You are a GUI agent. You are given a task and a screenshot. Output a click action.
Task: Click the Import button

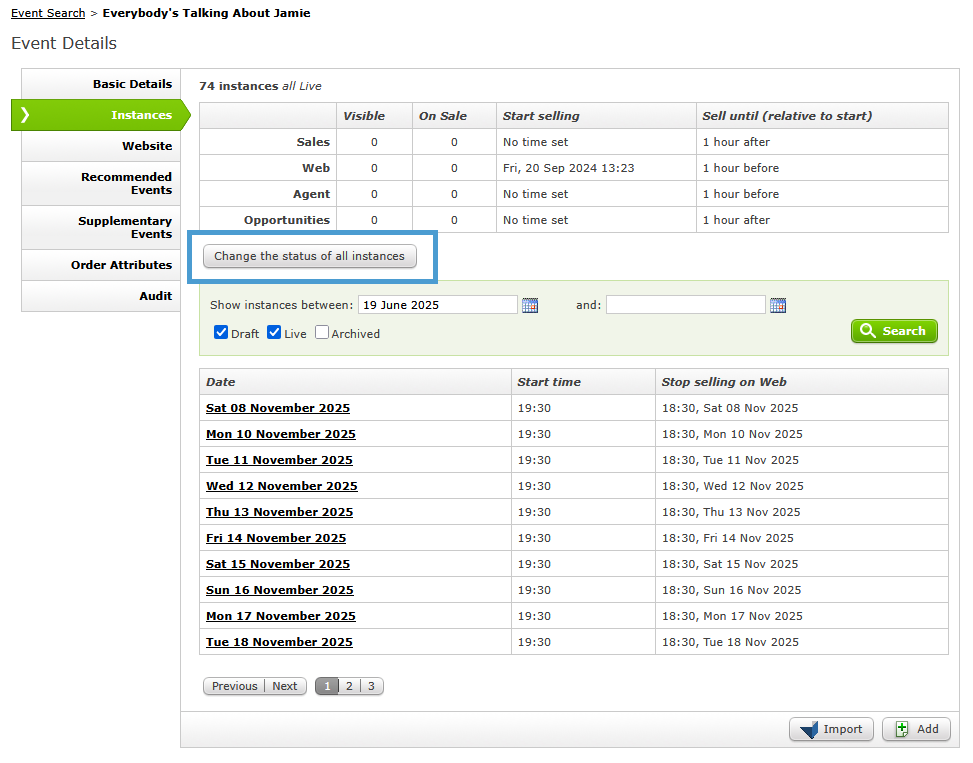point(831,729)
